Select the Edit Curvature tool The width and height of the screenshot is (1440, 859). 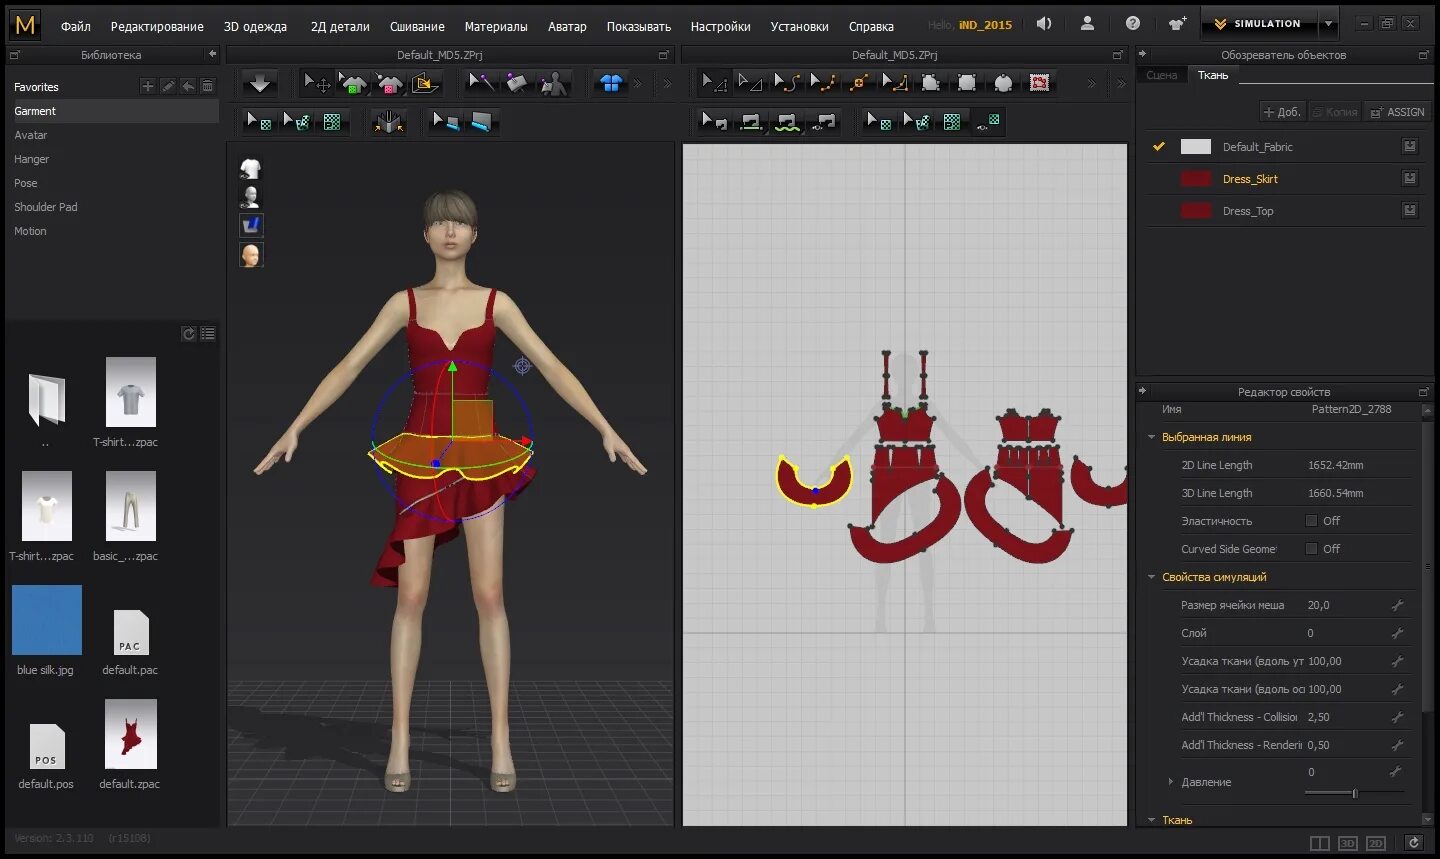(786, 83)
